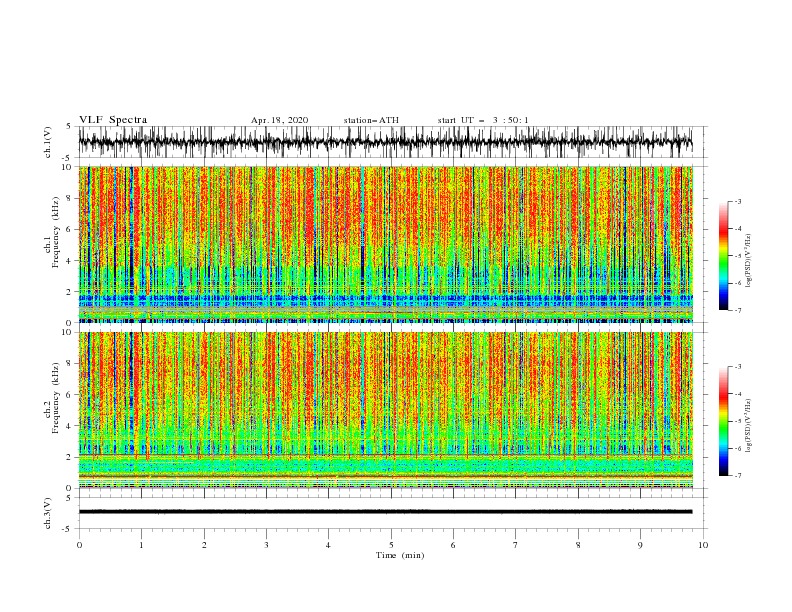Image resolution: width=792 pixels, height=612 pixels.
Task: Click the ch.2 "Frequency (kHz)" axis label
Action: click(x=56, y=397)
